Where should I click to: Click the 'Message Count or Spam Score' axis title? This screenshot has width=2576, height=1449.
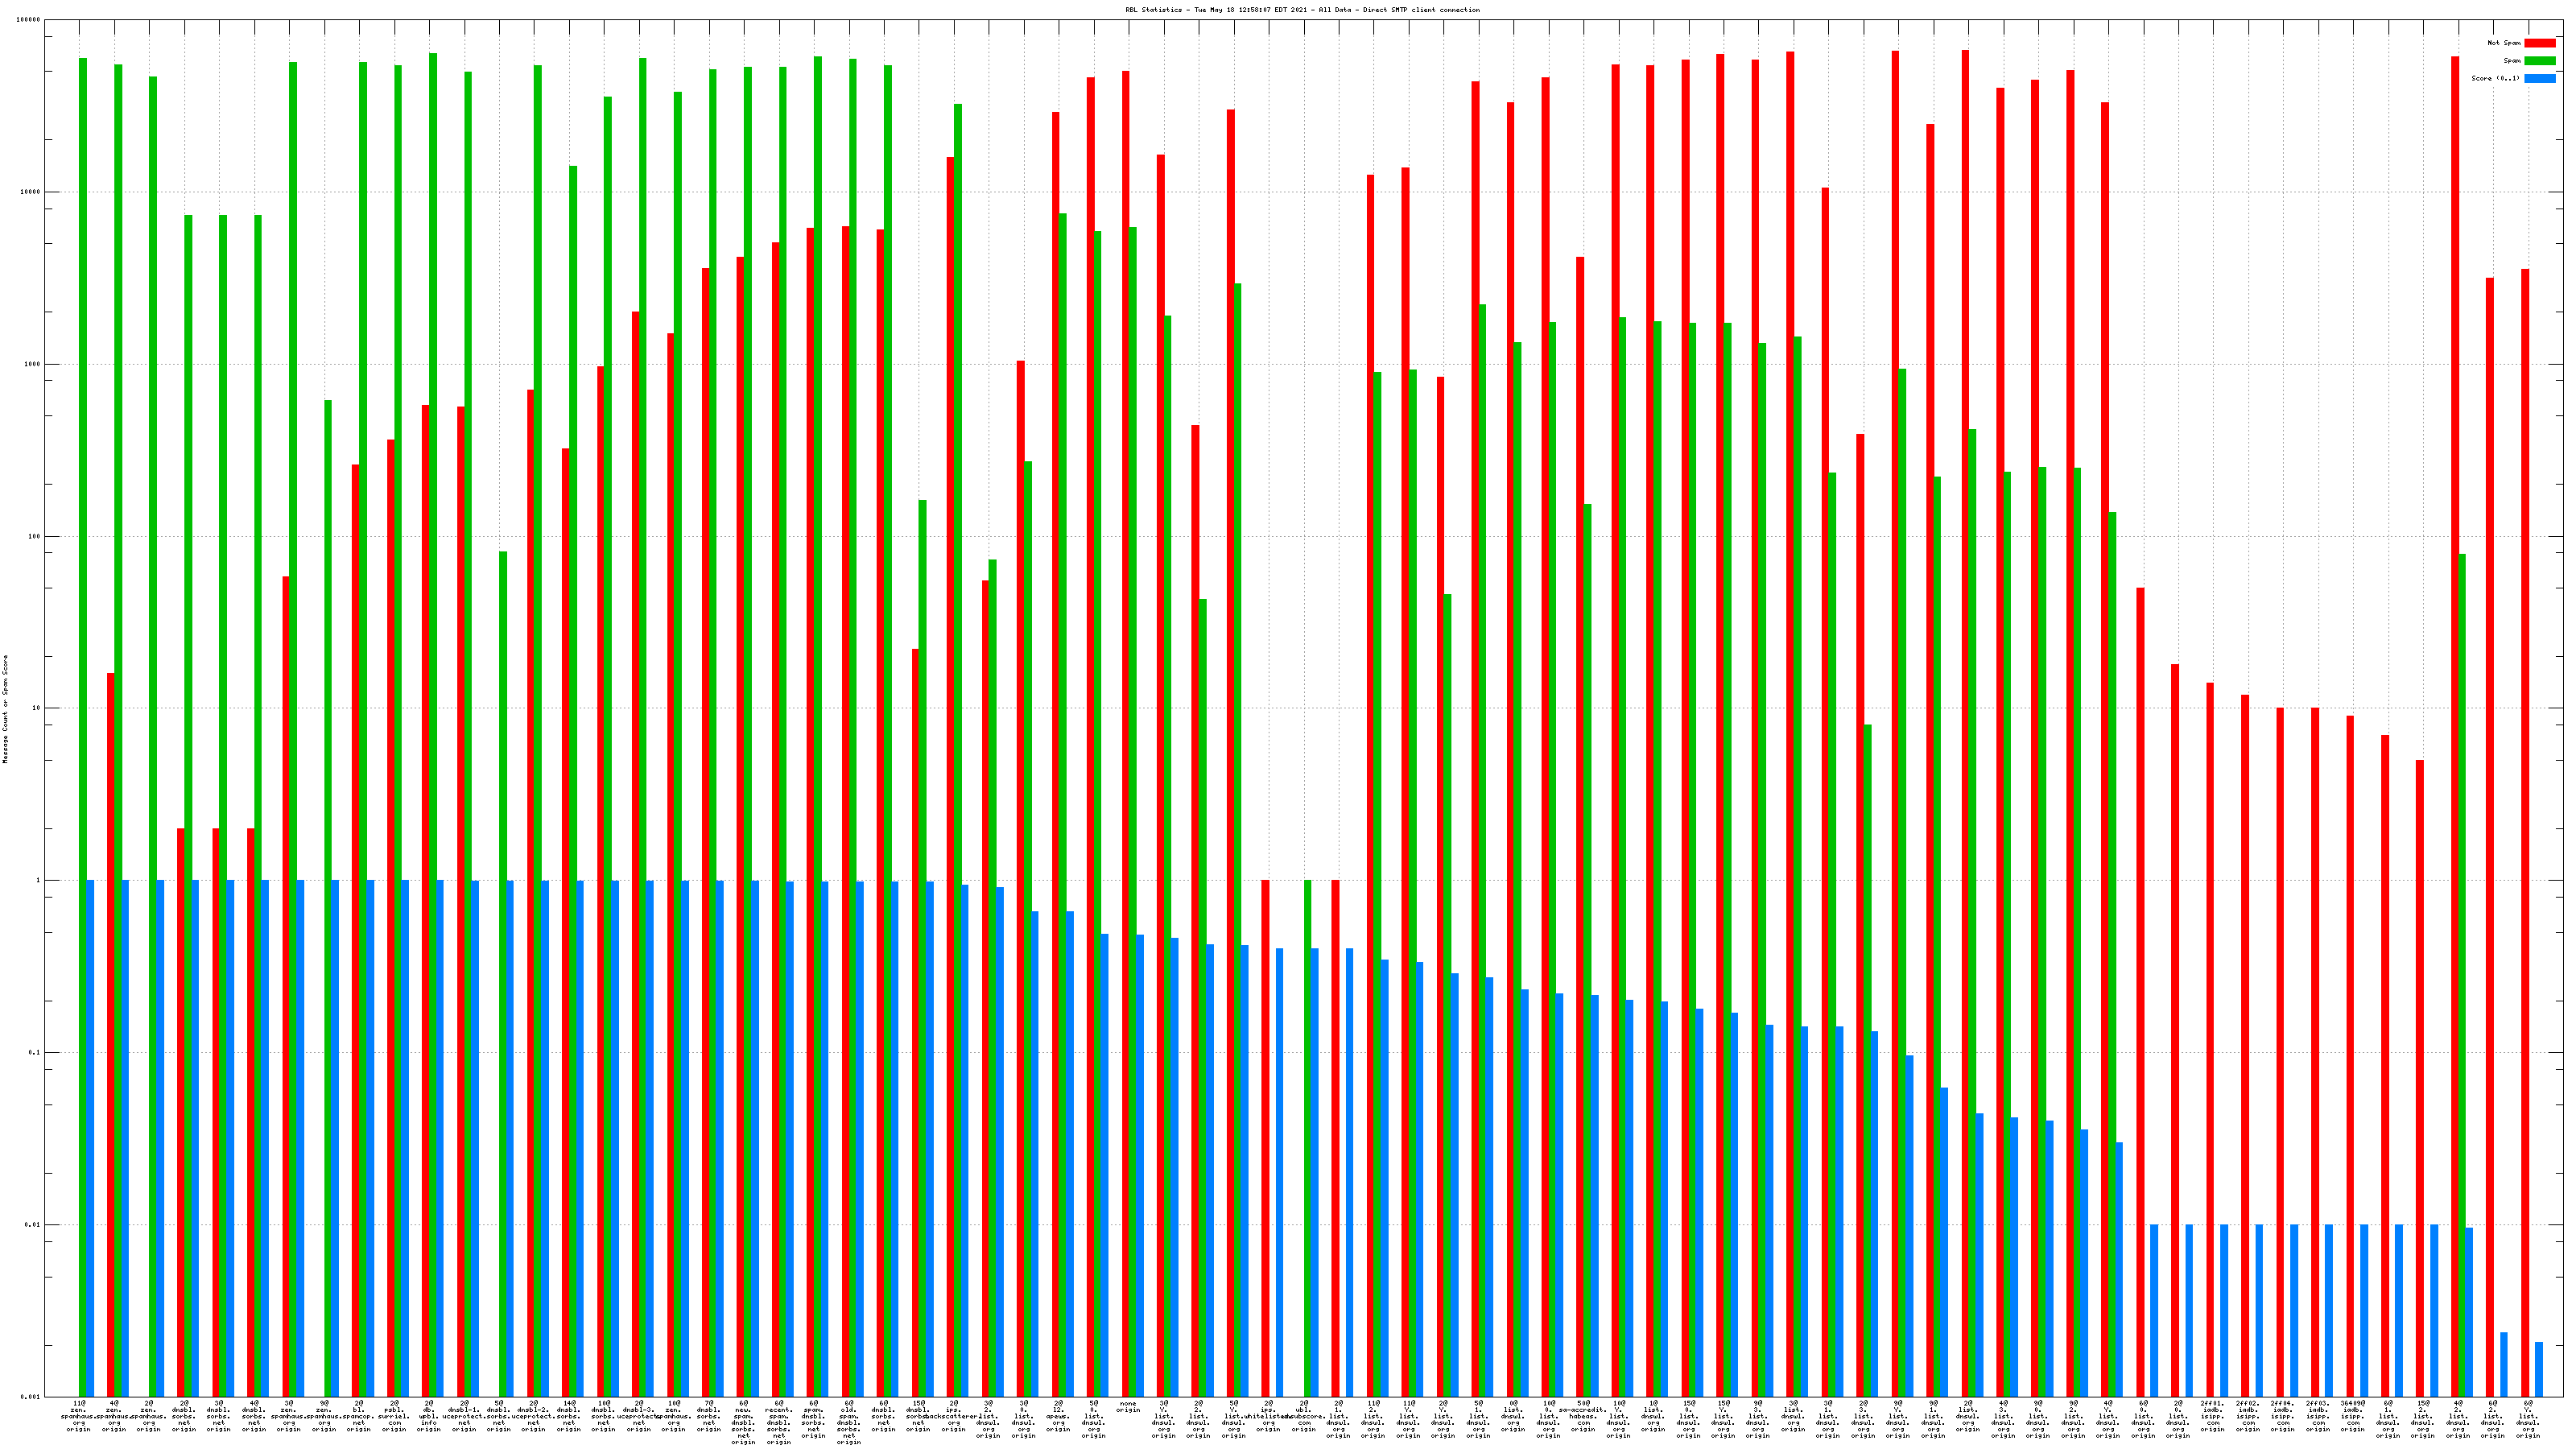[x=5, y=709]
